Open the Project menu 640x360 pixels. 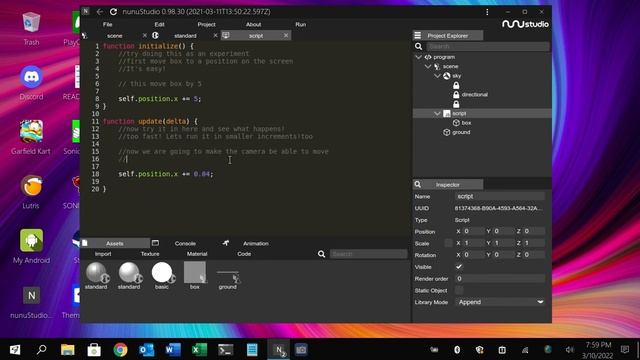[x=207, y=24]
